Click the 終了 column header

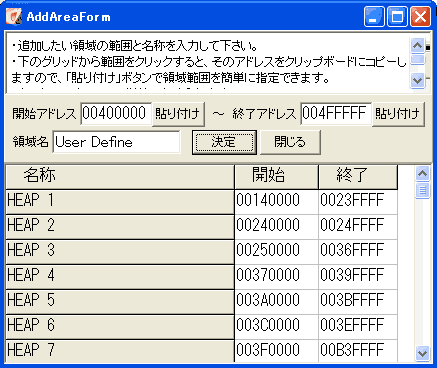358,177
